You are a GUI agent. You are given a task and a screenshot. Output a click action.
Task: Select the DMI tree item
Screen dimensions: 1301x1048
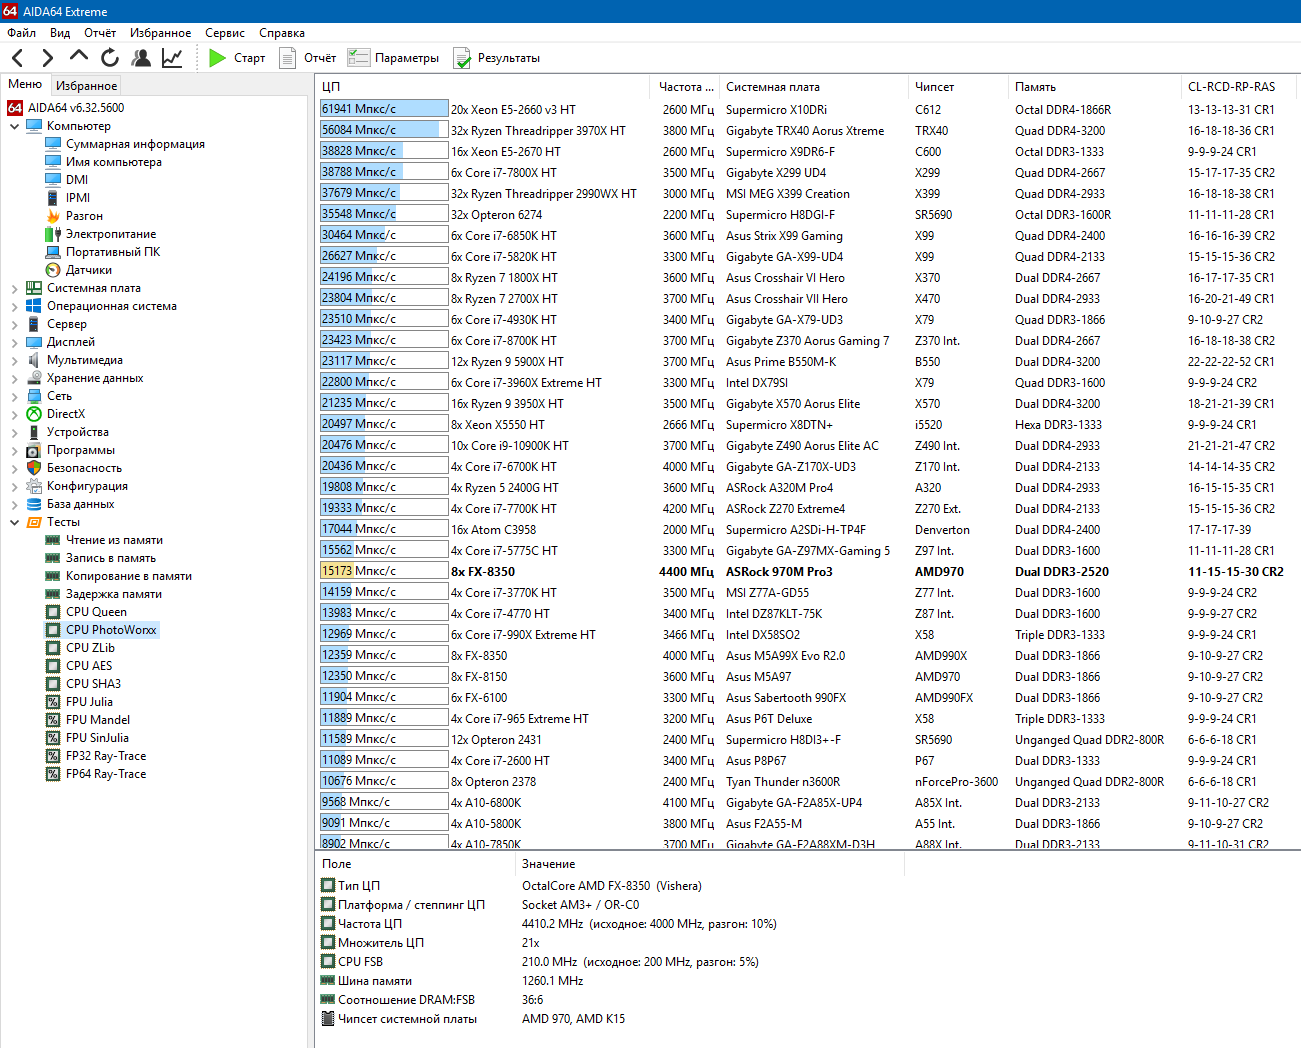tap(67, 180)
